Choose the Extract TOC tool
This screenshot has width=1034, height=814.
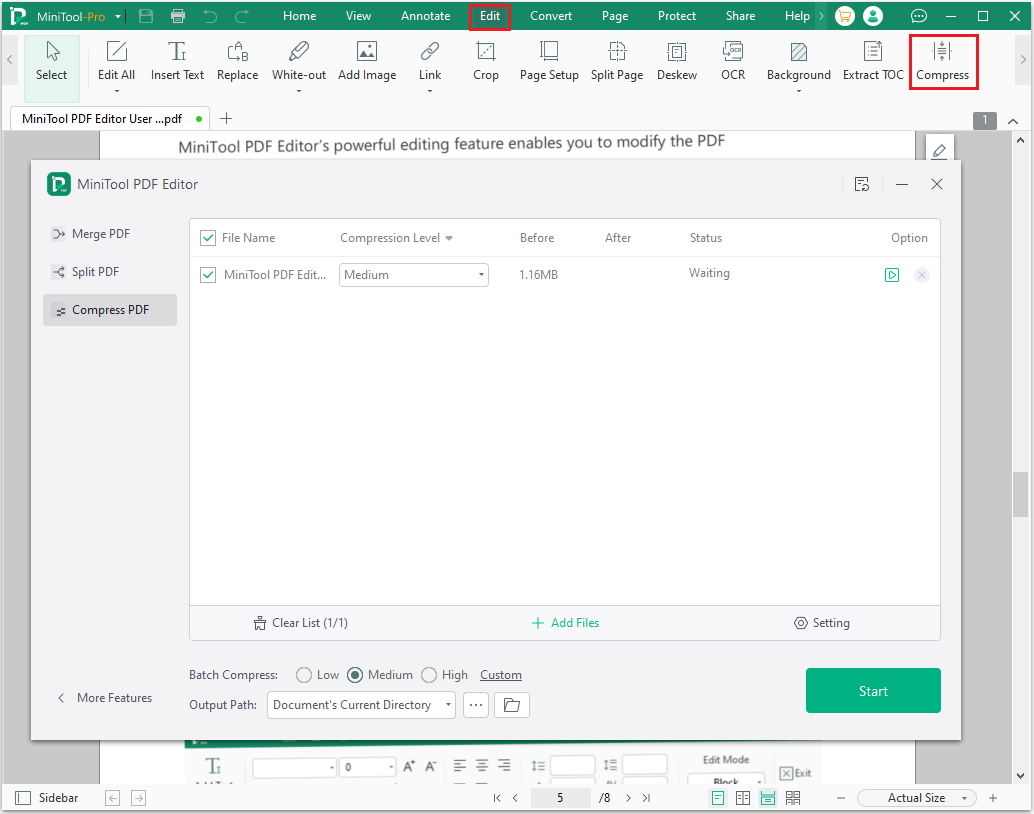(x=873, y=61)
